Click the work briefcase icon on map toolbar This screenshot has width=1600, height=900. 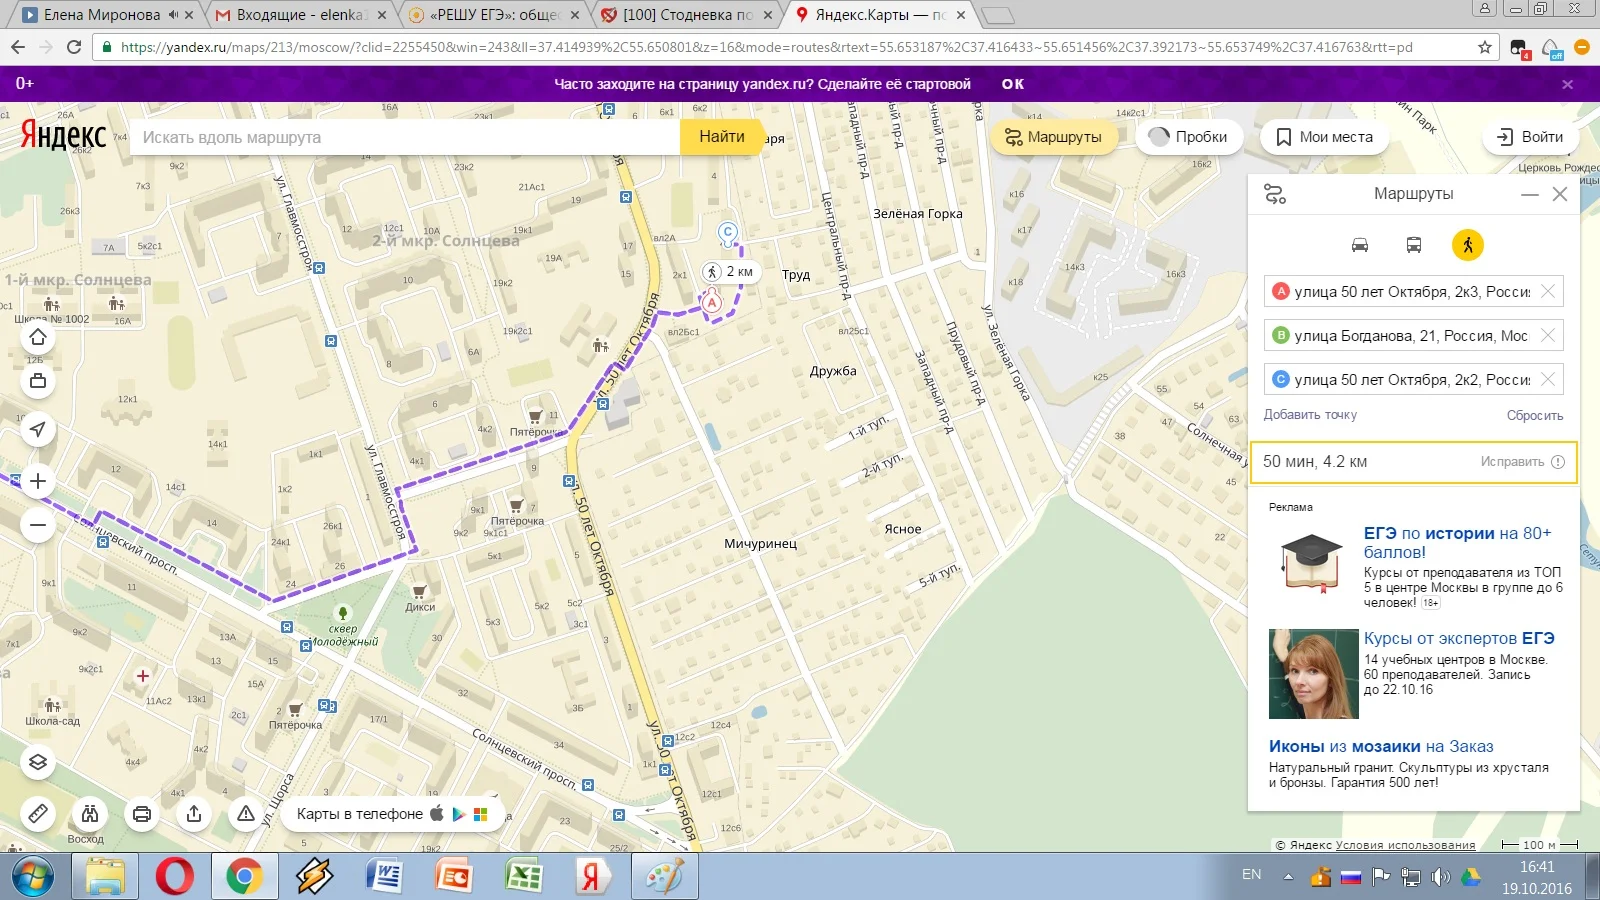click(38, 380)
